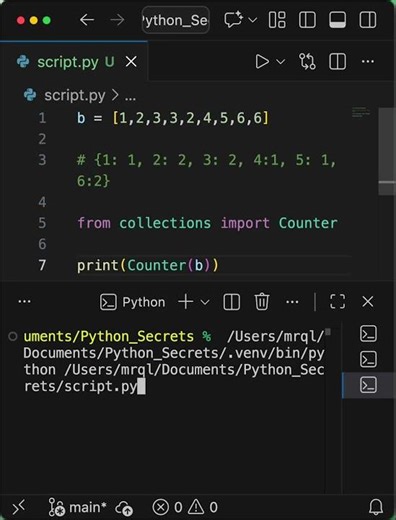Expand the run options dropdown arrow

281,62
